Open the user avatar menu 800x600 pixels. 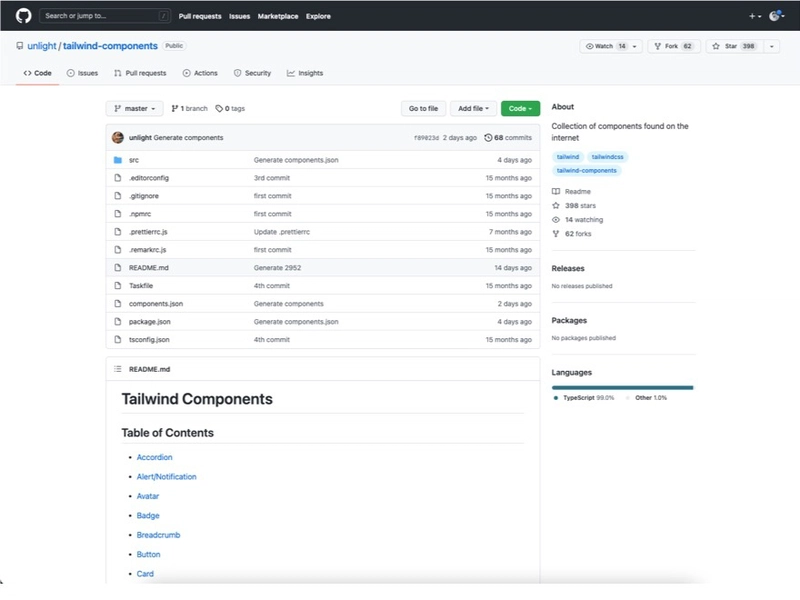point(777,16)
